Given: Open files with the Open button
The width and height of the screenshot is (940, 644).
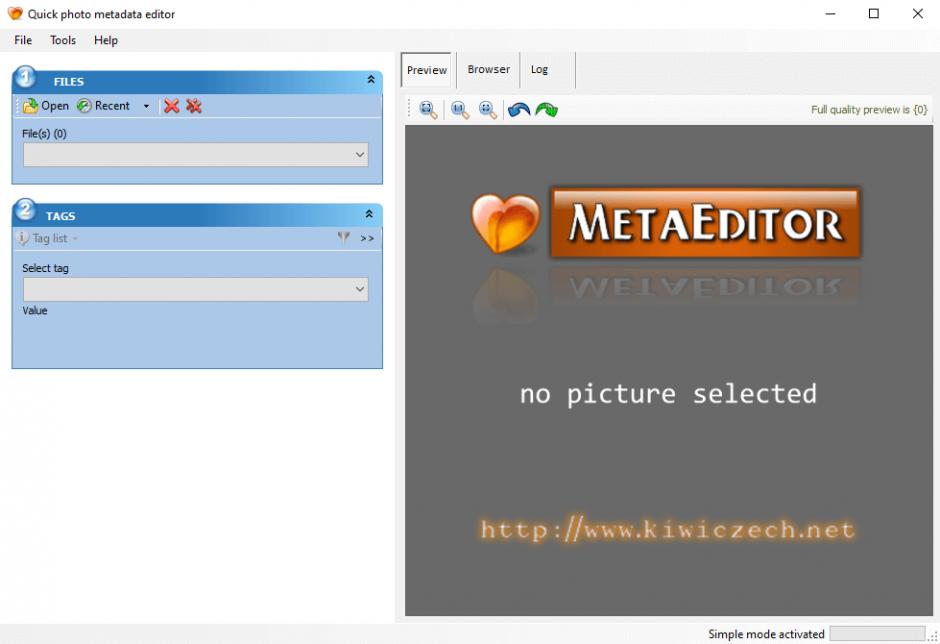Looking at the screenshot, I should click(46, 106).
